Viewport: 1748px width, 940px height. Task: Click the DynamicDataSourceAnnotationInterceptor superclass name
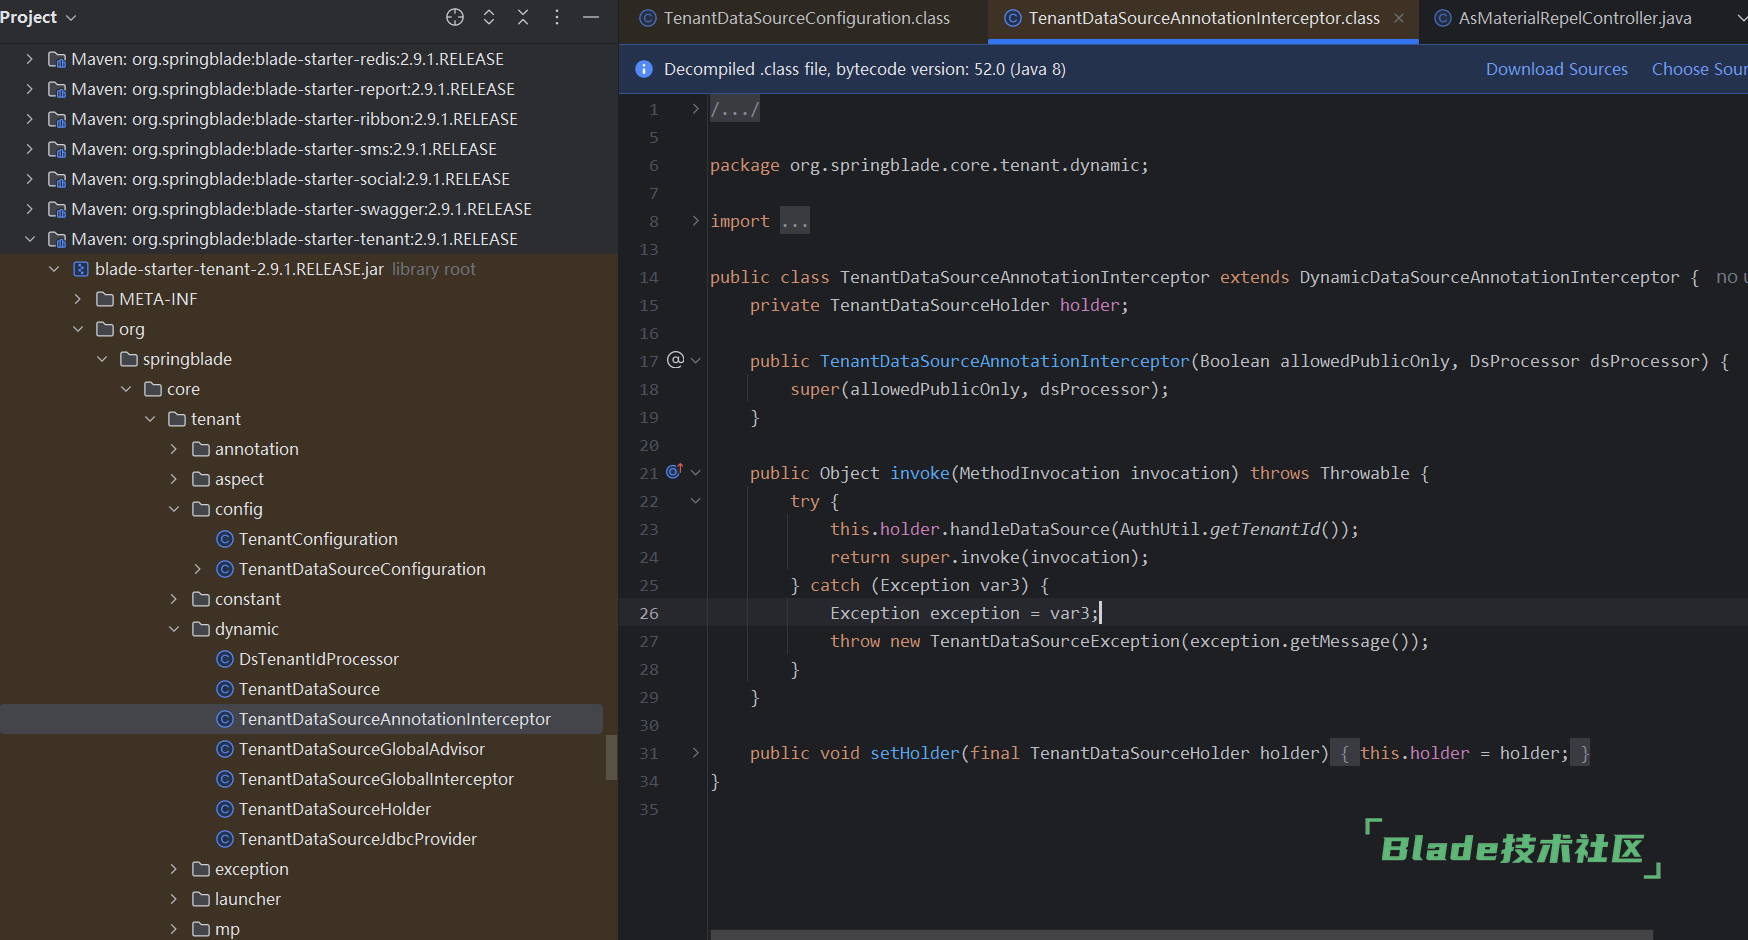1489,277
